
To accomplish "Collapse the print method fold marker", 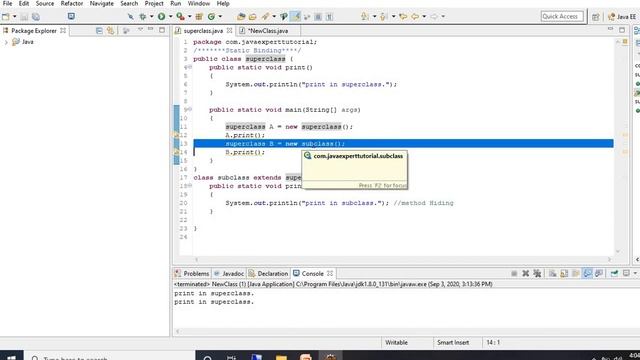I will click(190, 67).
